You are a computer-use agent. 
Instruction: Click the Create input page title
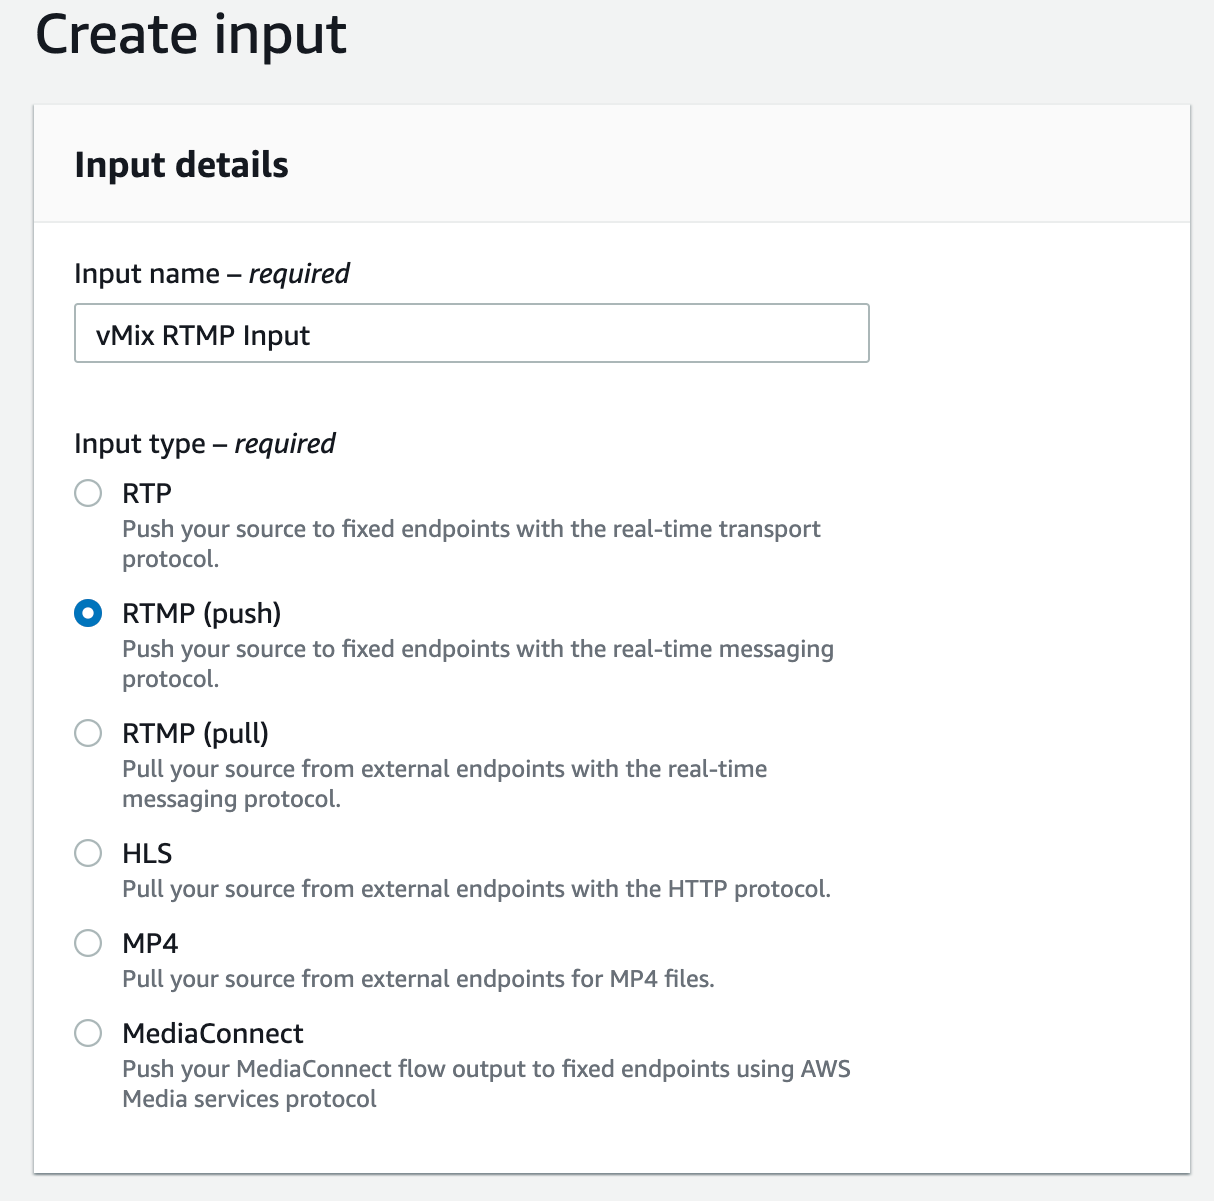(191, 34)
